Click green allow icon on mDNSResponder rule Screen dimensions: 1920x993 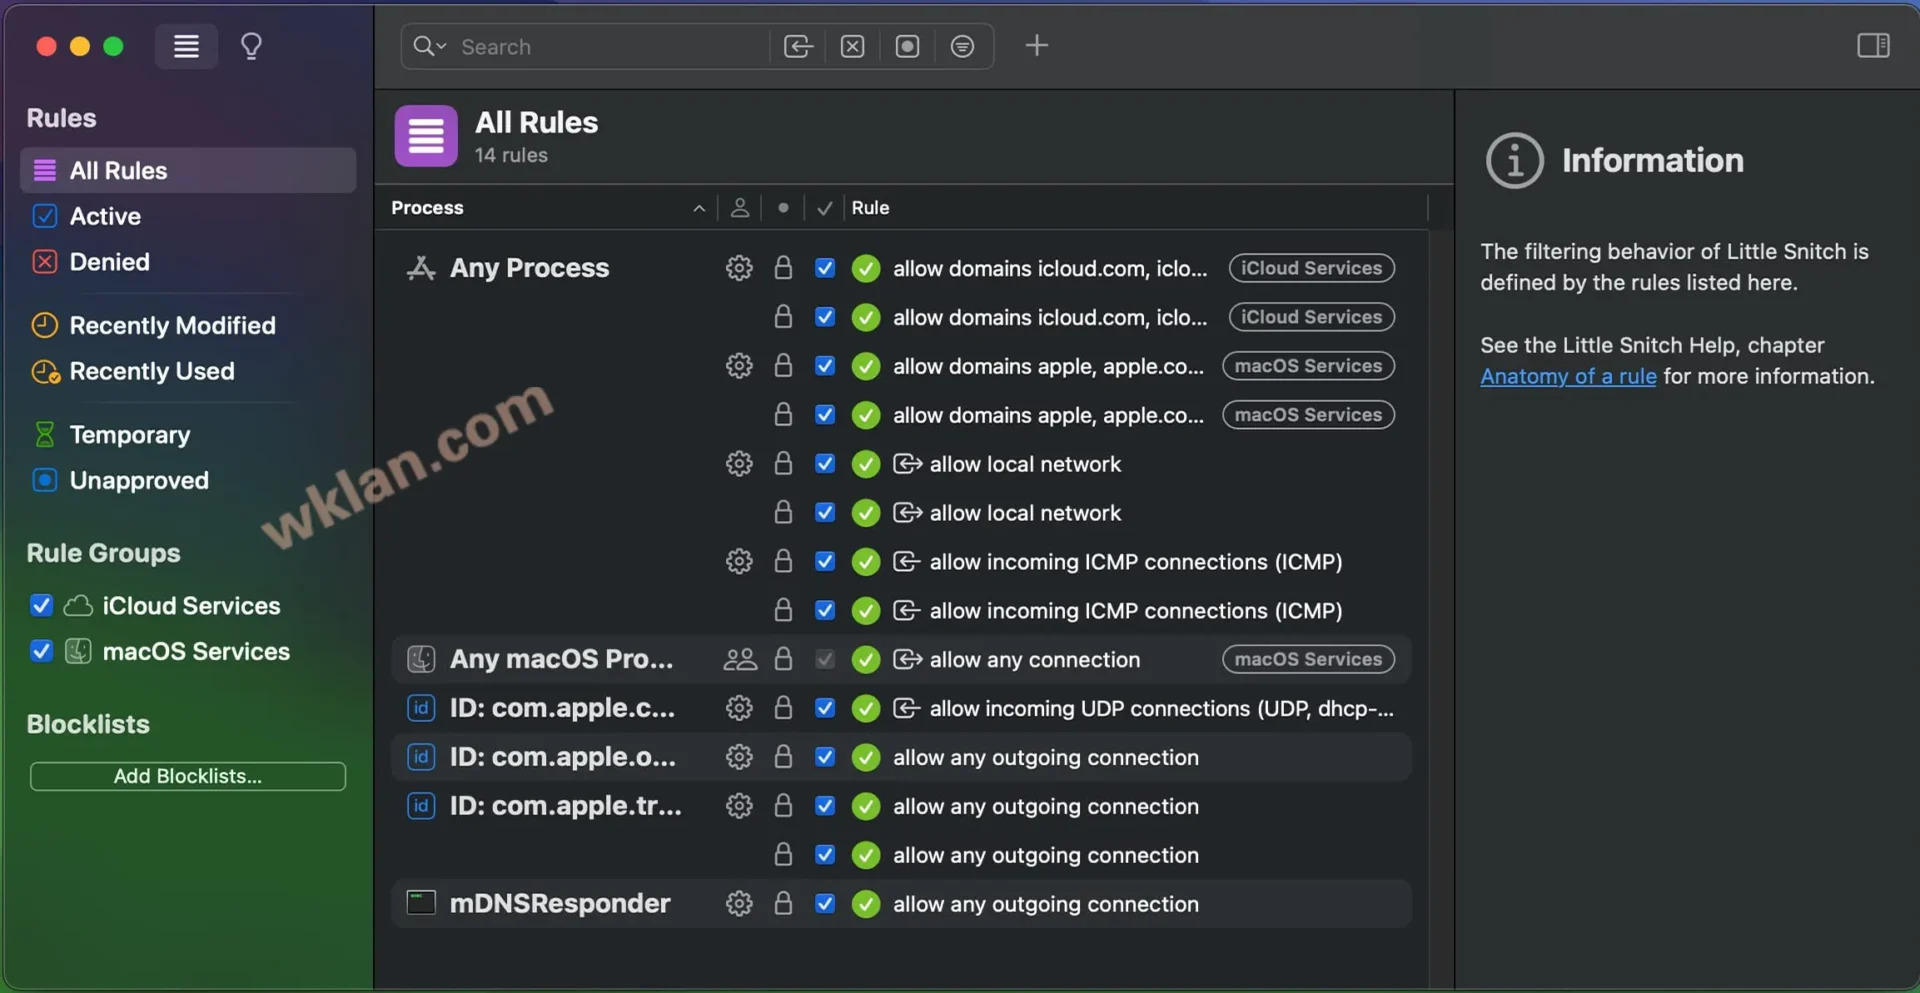point(866,904)
